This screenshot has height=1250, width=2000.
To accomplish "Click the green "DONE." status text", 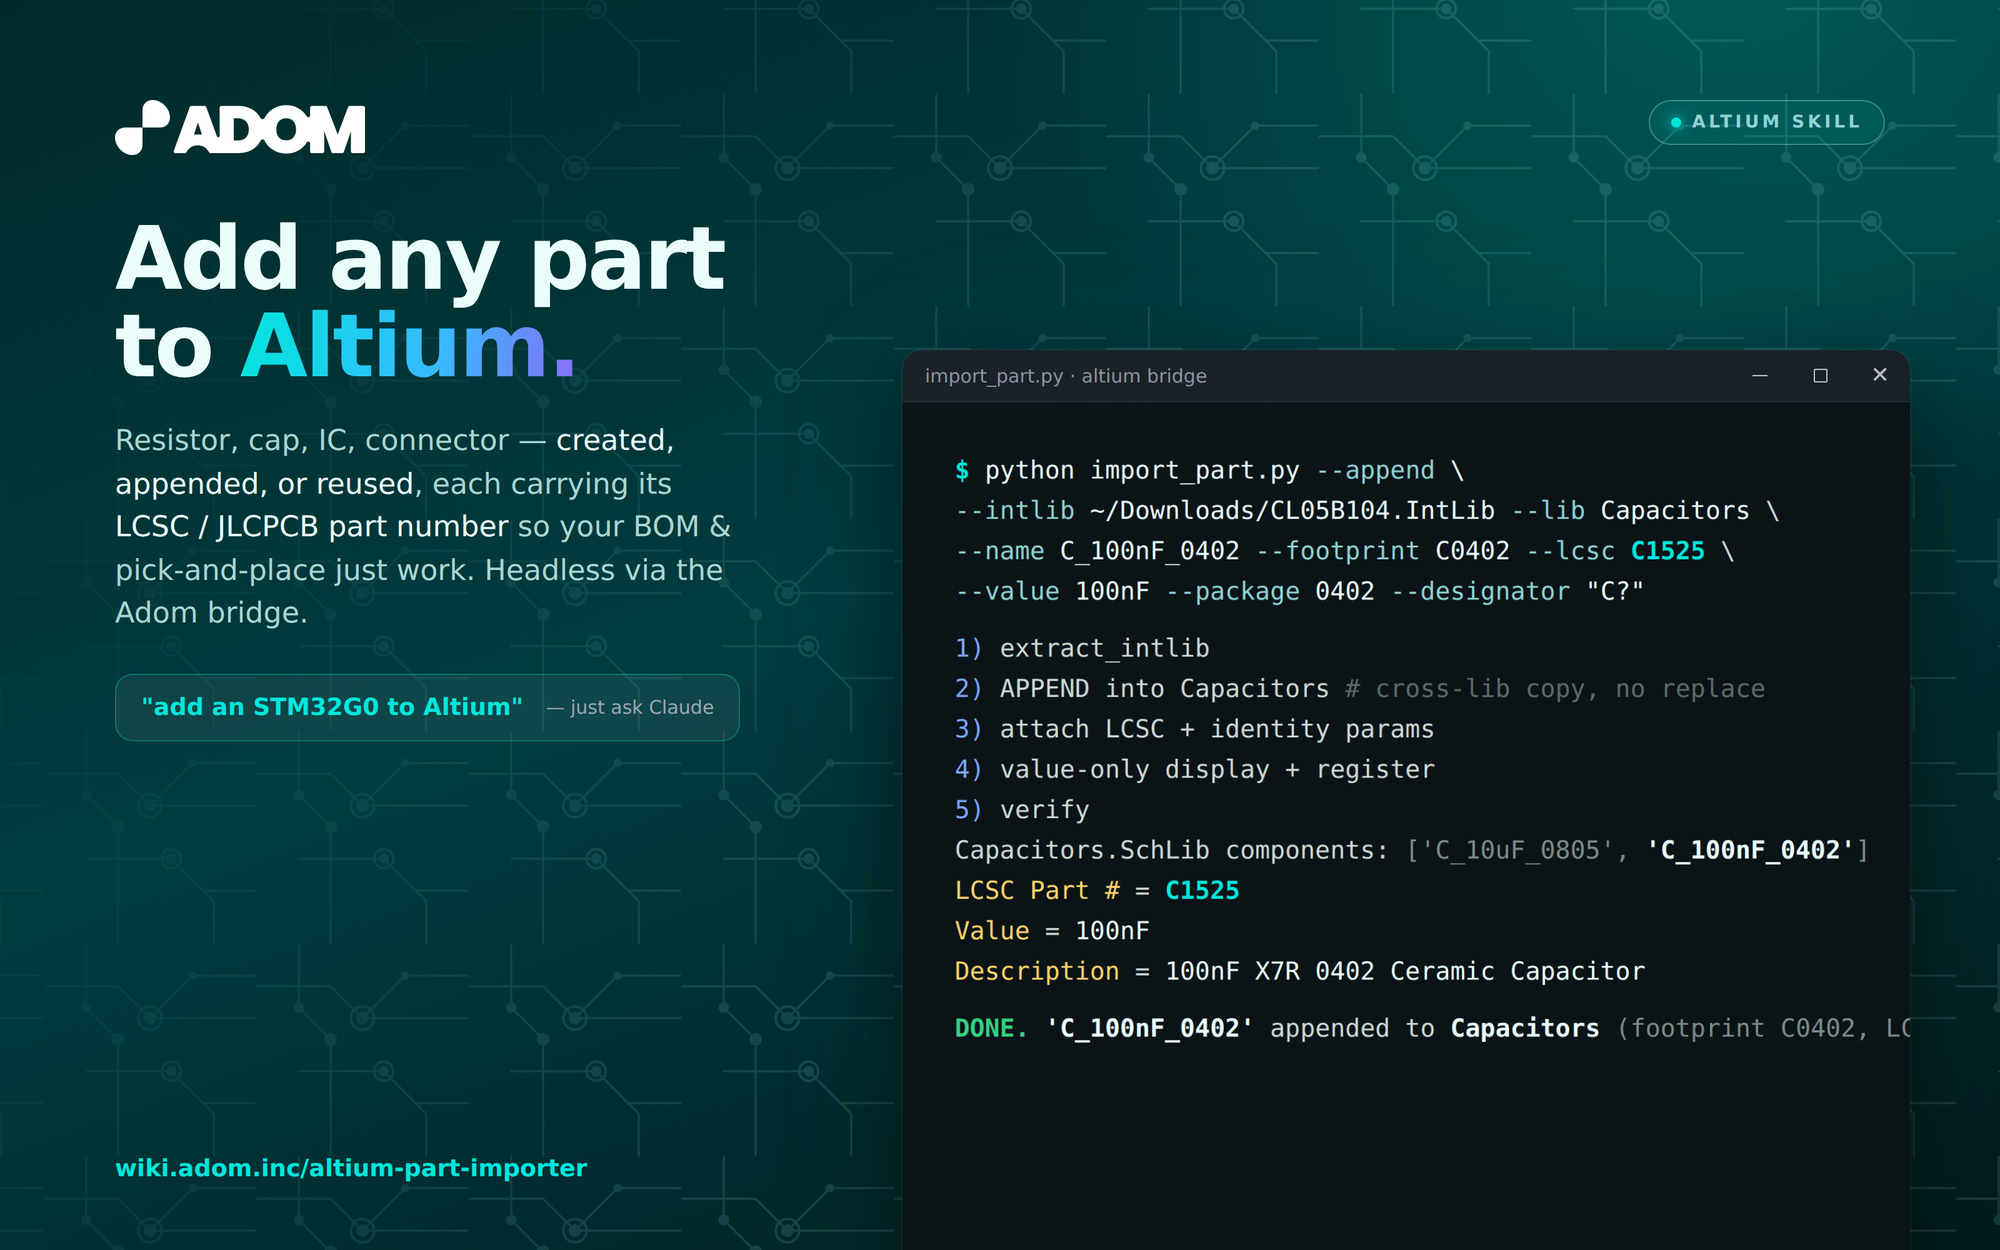I will click(991, 1029).
